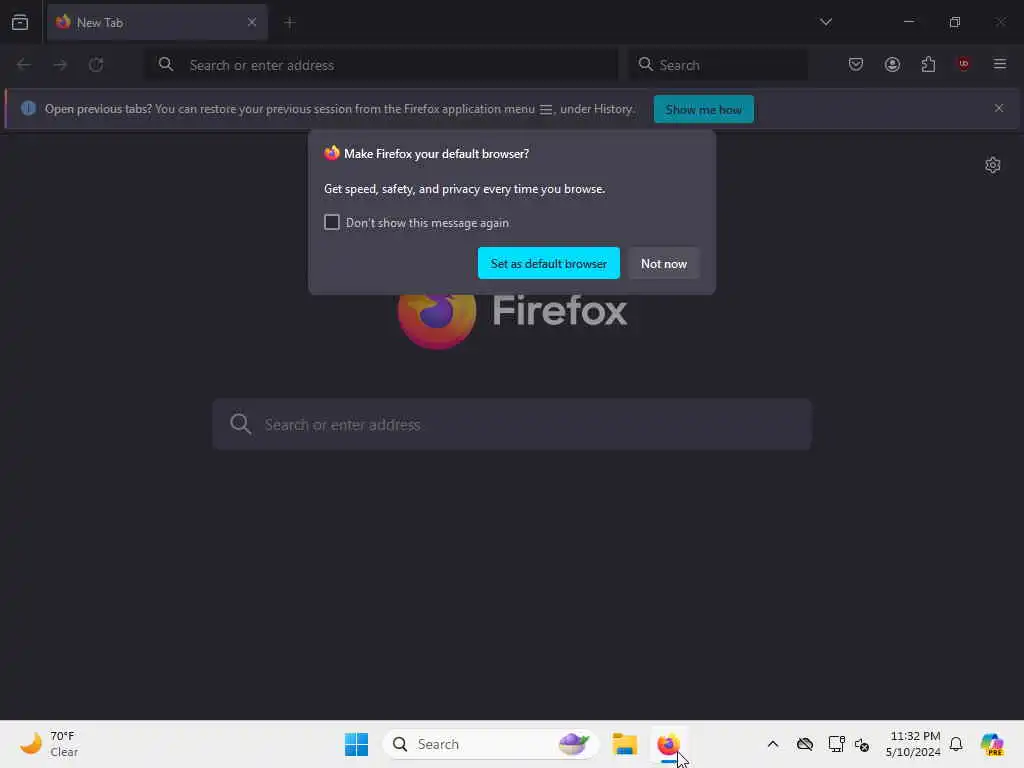Reload the current page
The width and height of the screenshot is (1024, 768).
tap(96, 65)
